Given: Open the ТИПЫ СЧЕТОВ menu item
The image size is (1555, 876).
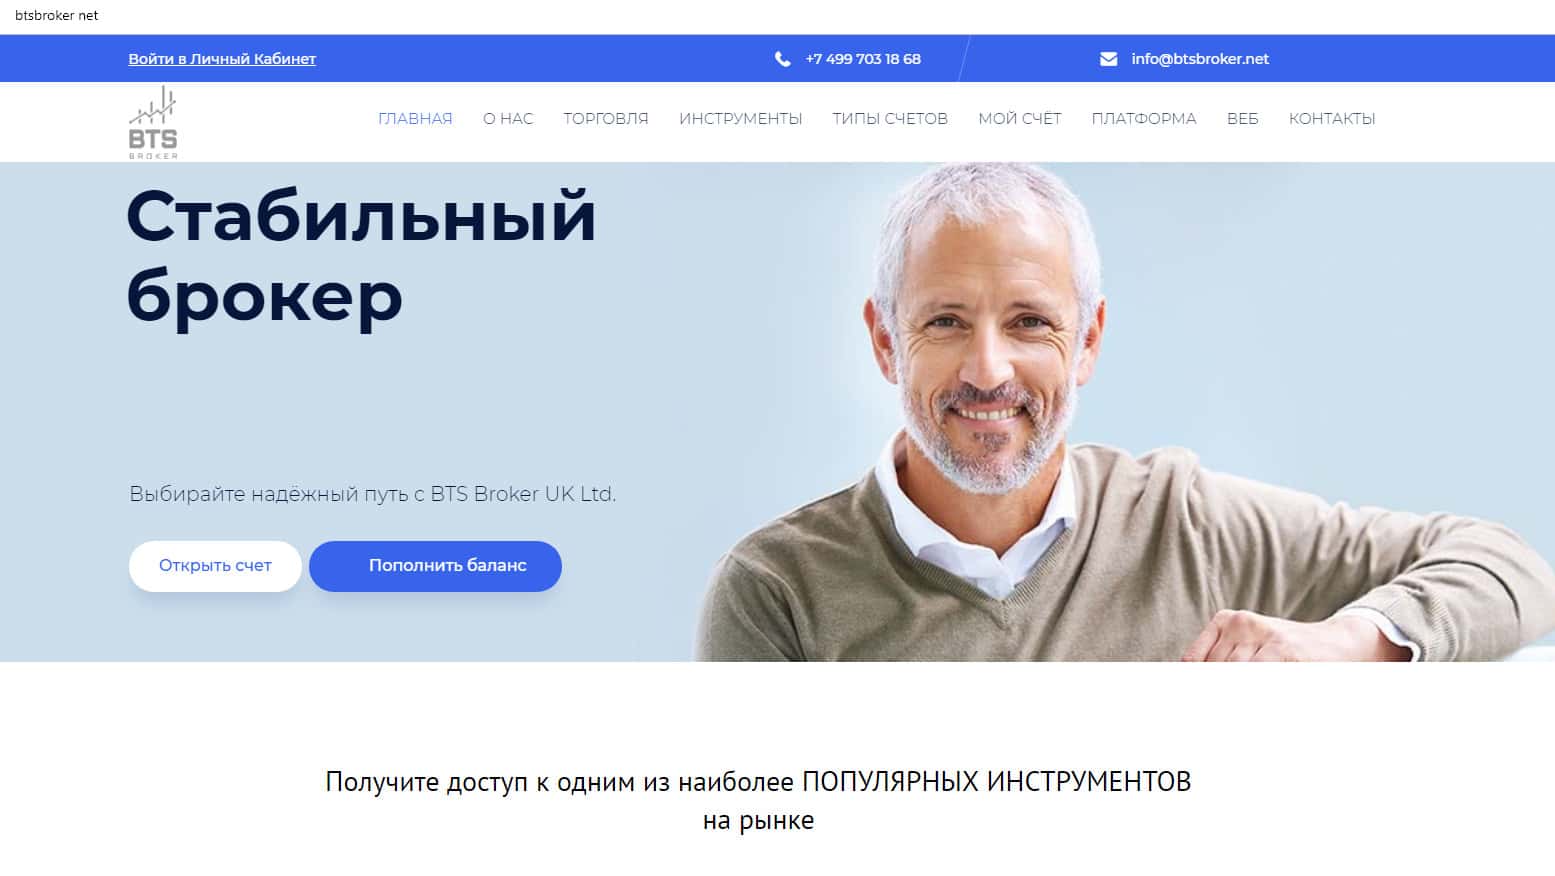Looking at the screenshot, I should 890,118.
